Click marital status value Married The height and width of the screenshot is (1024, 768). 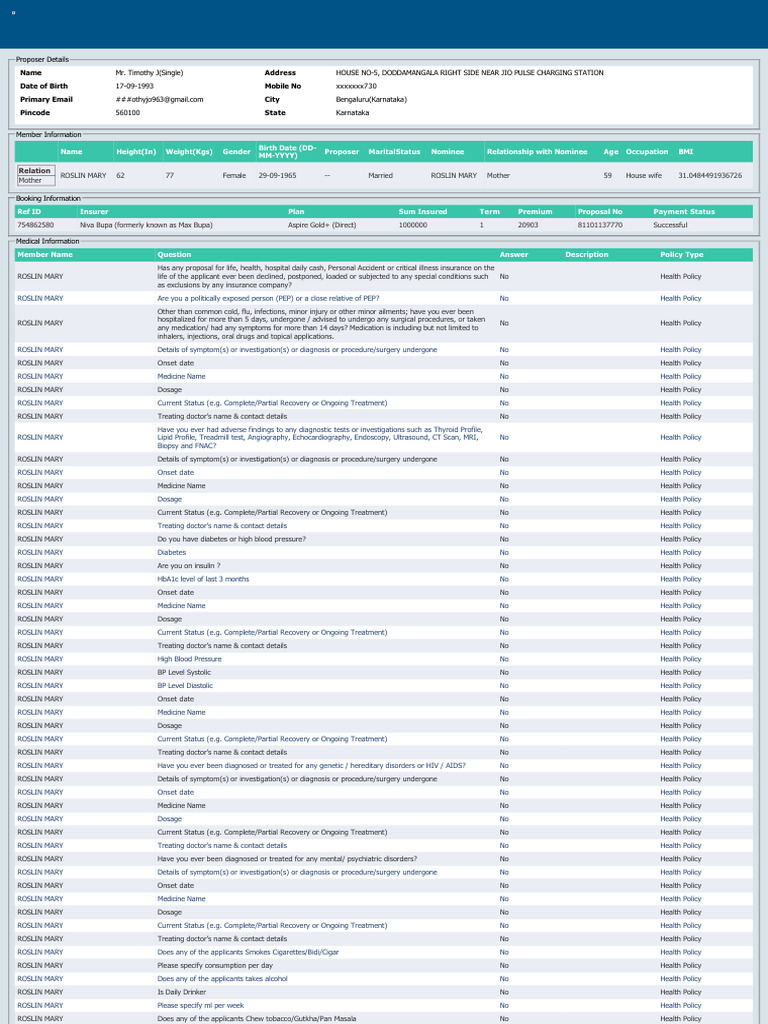(380, 176)
